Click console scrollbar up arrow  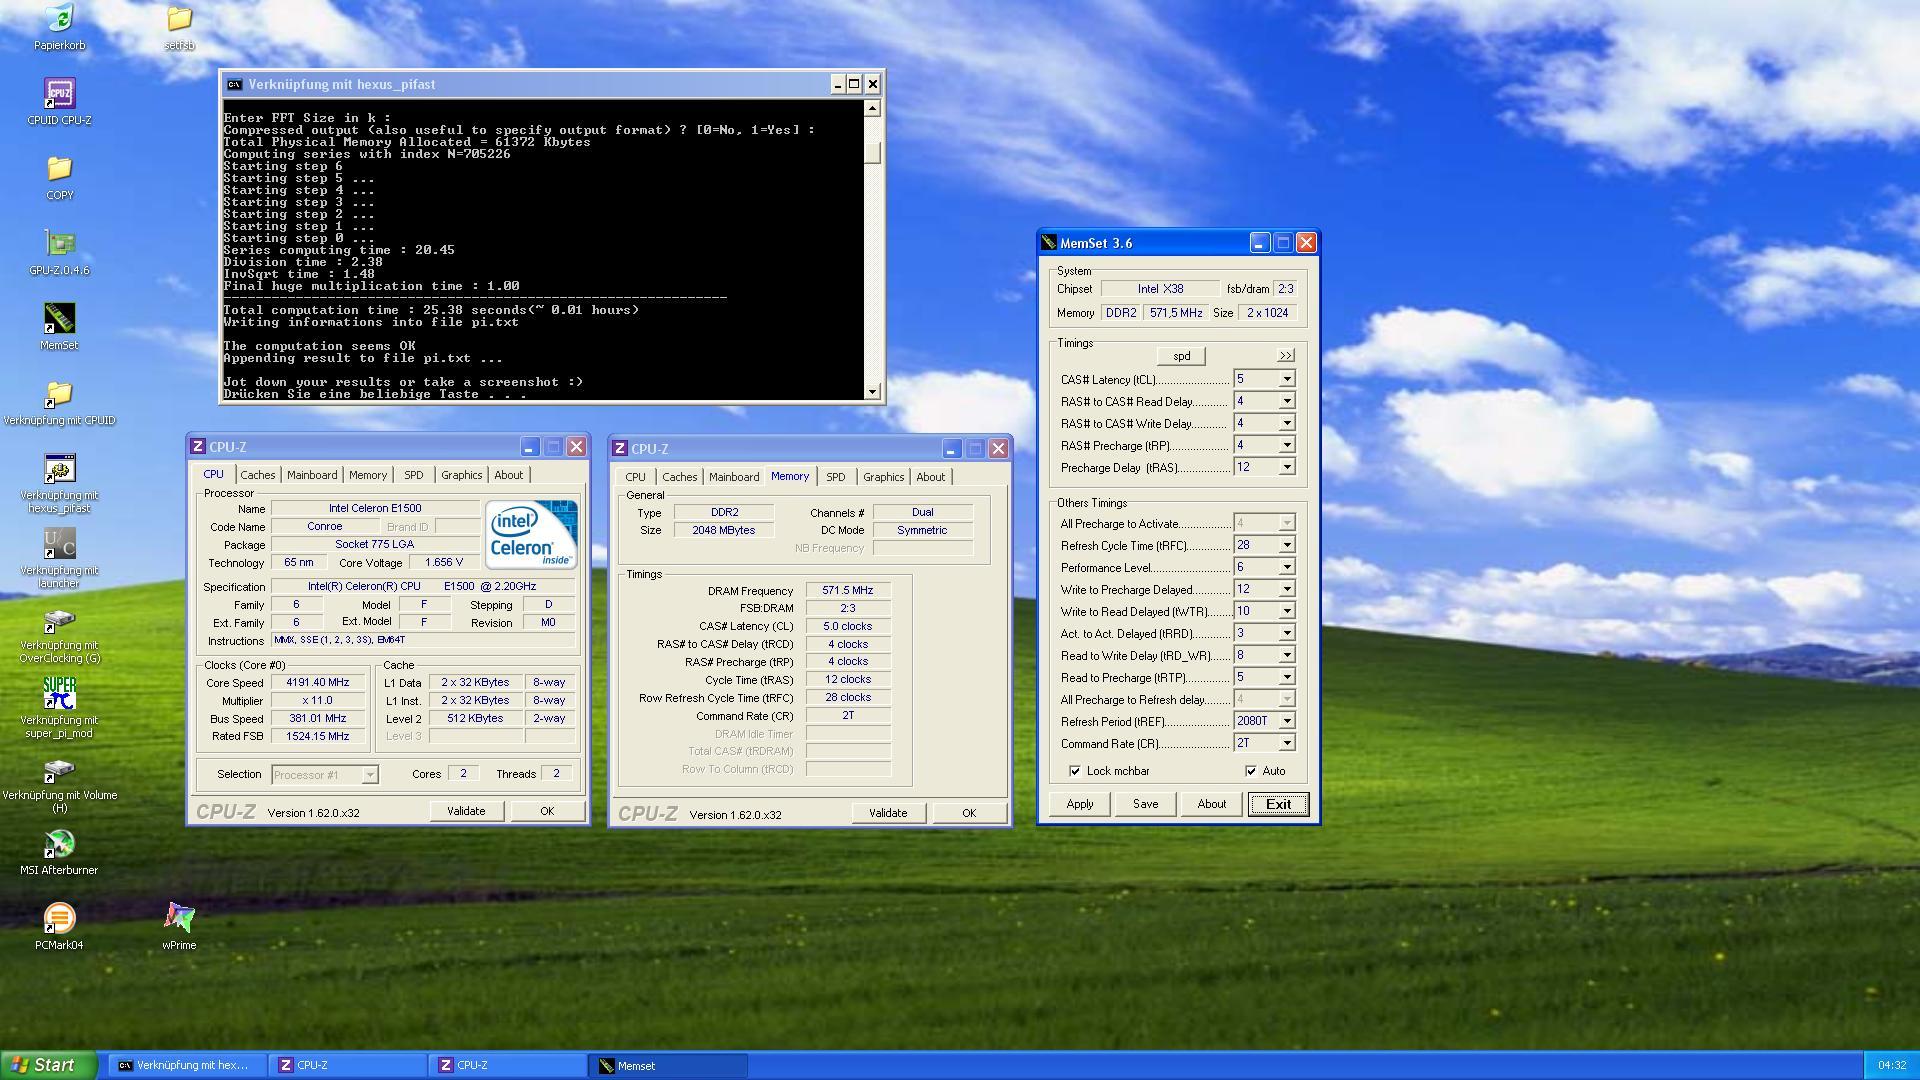pos(873,108)
